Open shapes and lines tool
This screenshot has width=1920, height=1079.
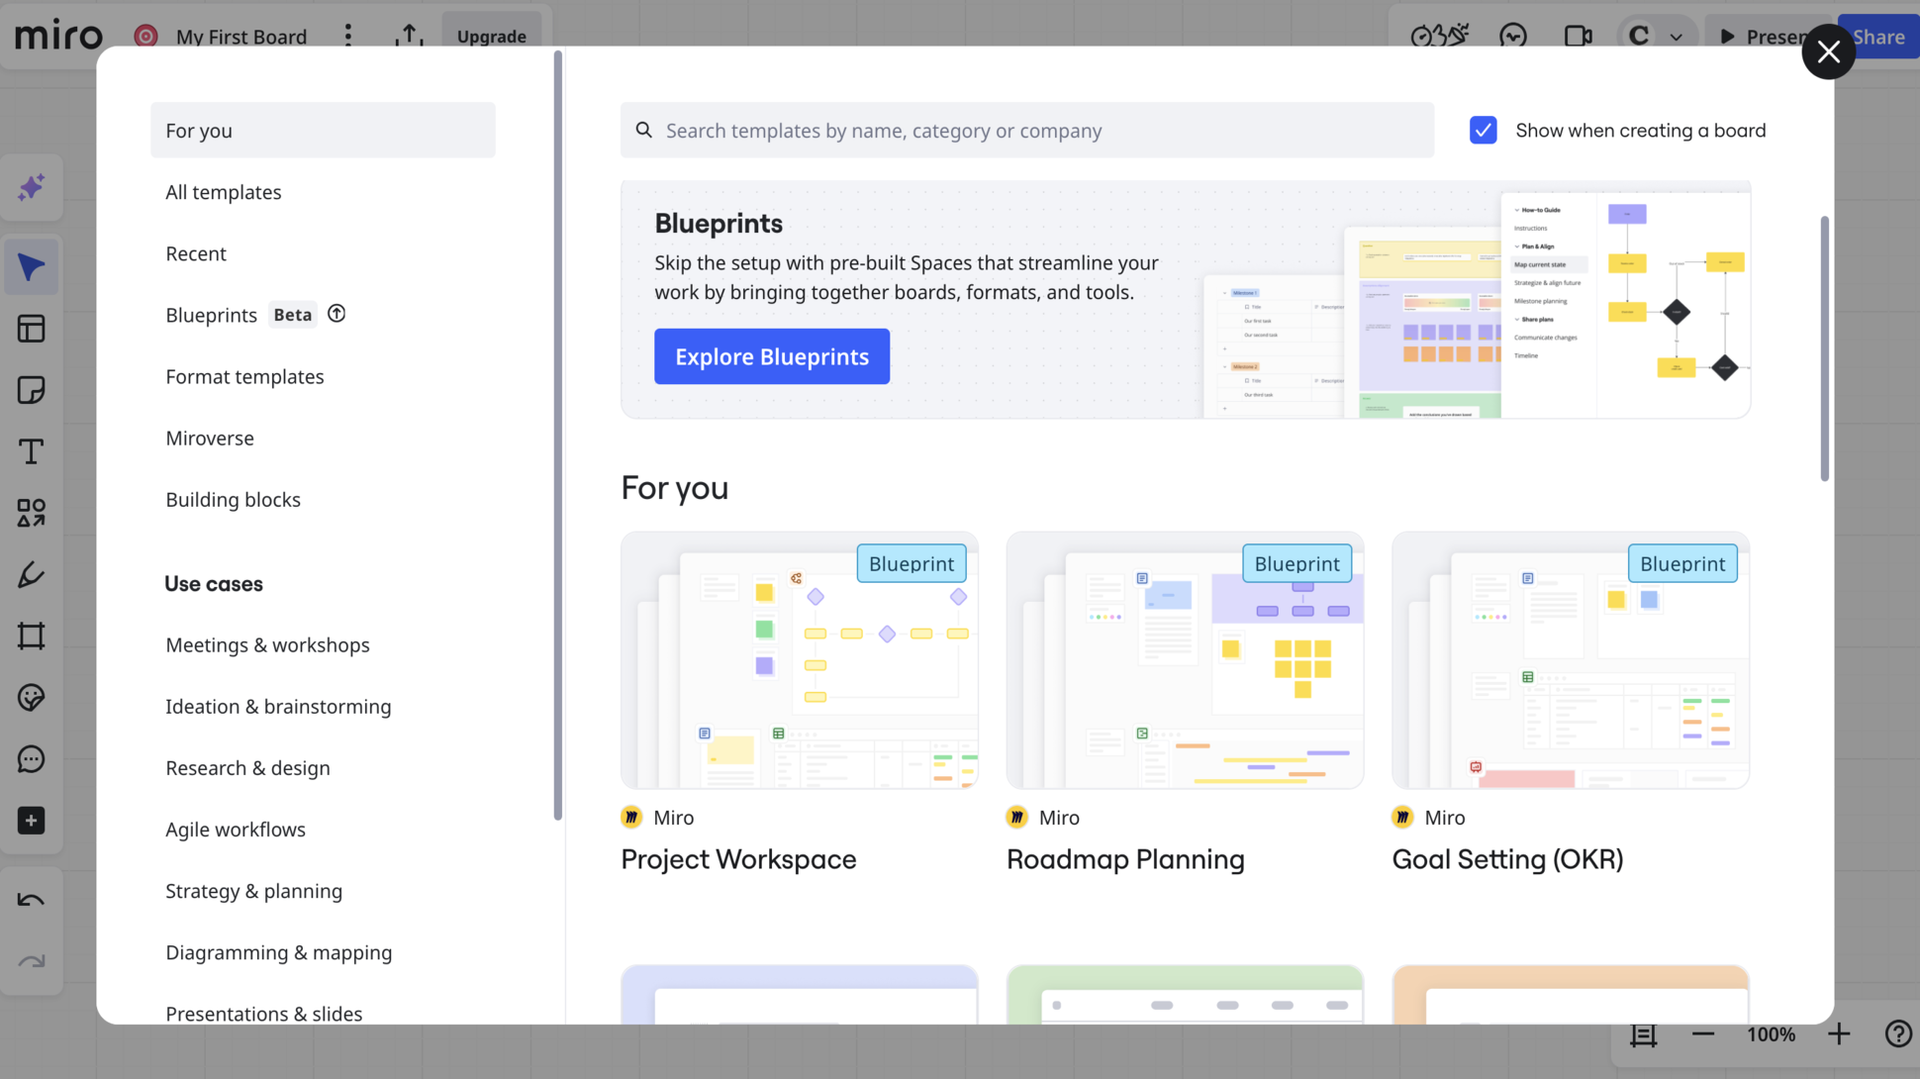point(31,513)
